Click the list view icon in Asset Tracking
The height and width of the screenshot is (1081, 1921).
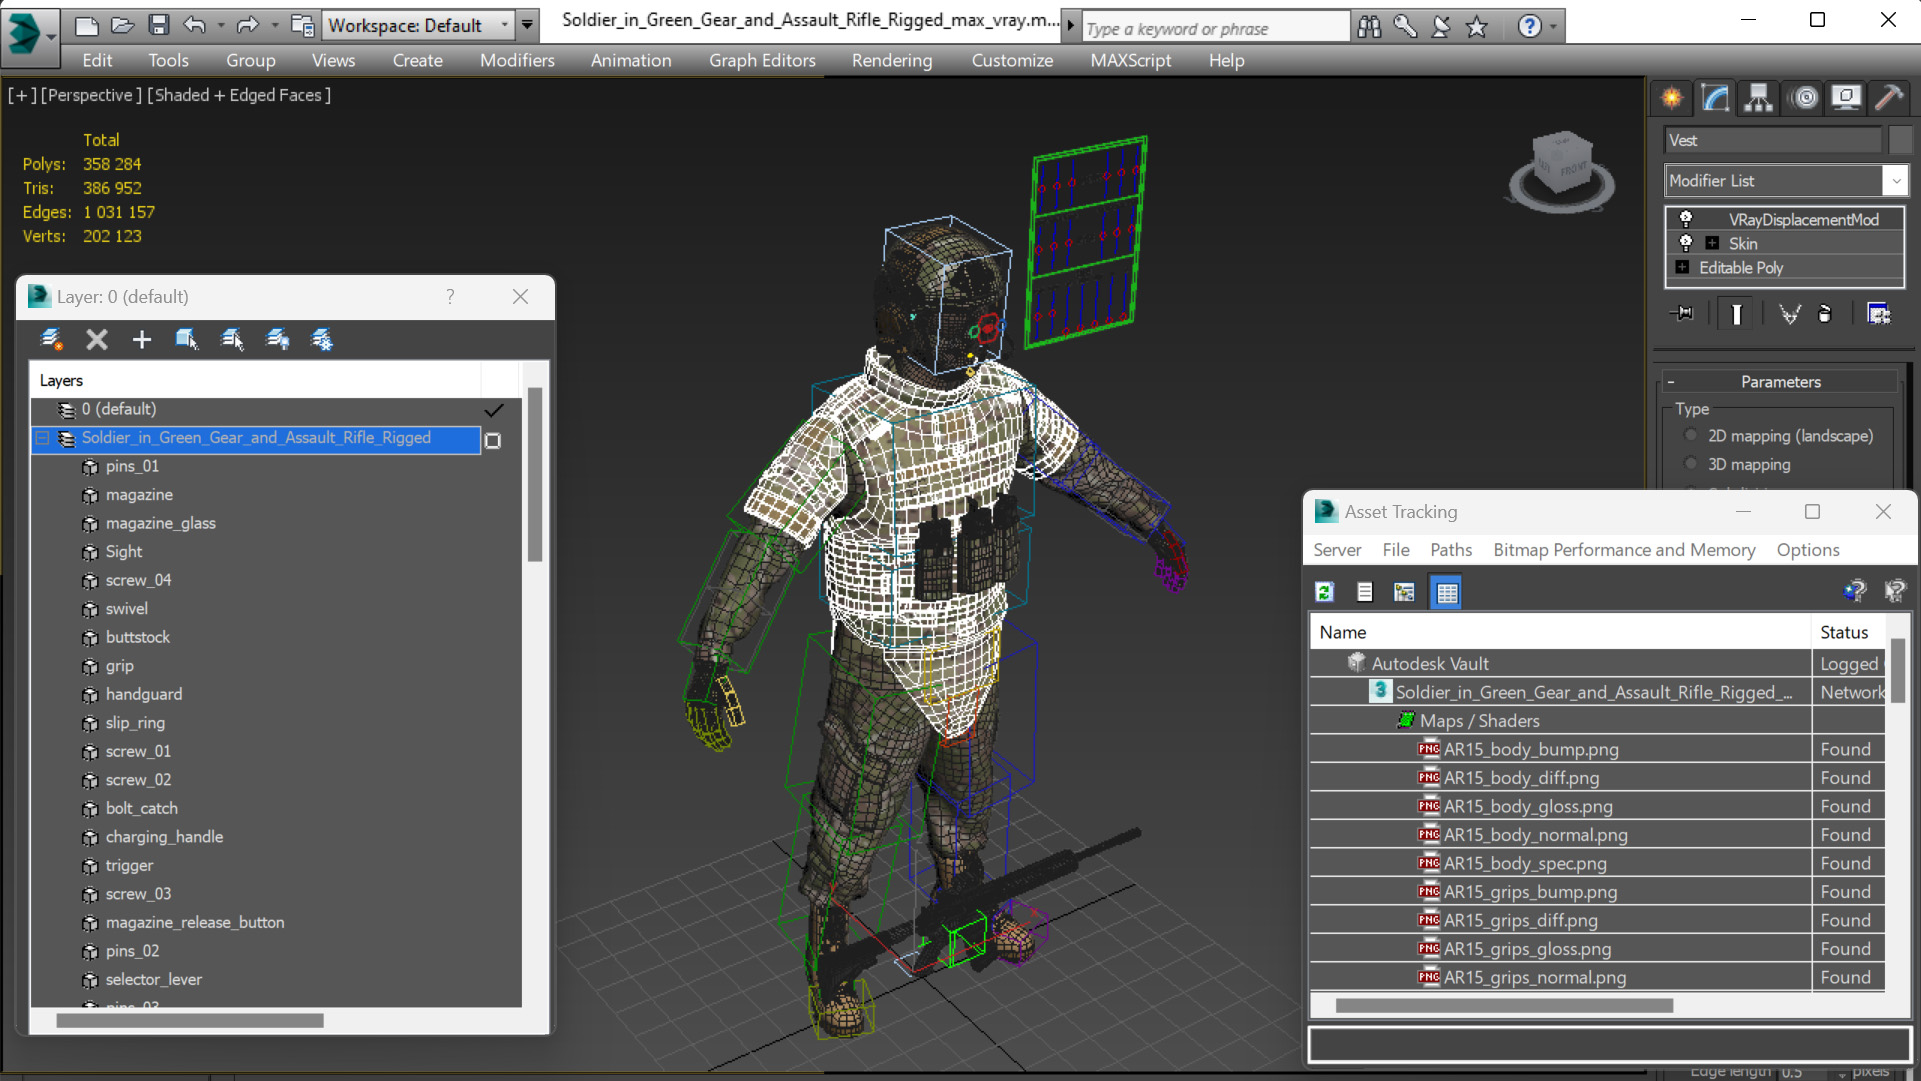point(1364,592)
